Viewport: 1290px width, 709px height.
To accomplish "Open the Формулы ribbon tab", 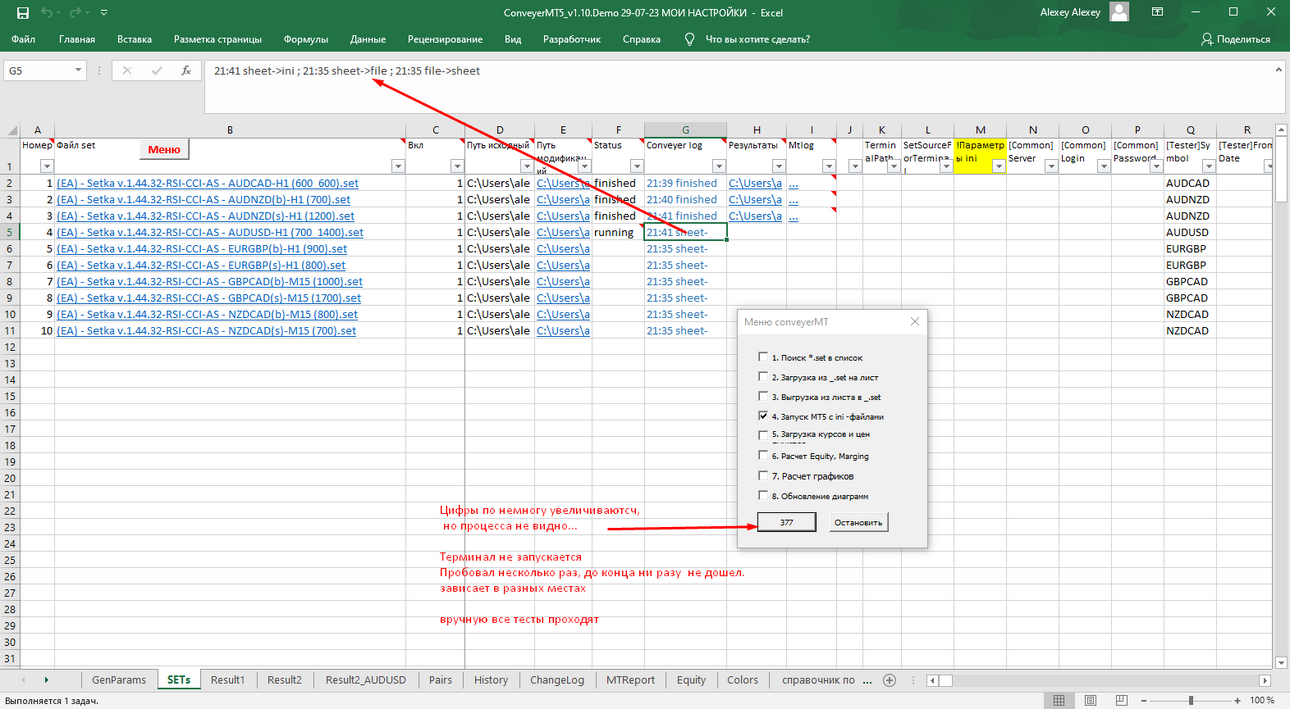I will (x=306, y=39).
